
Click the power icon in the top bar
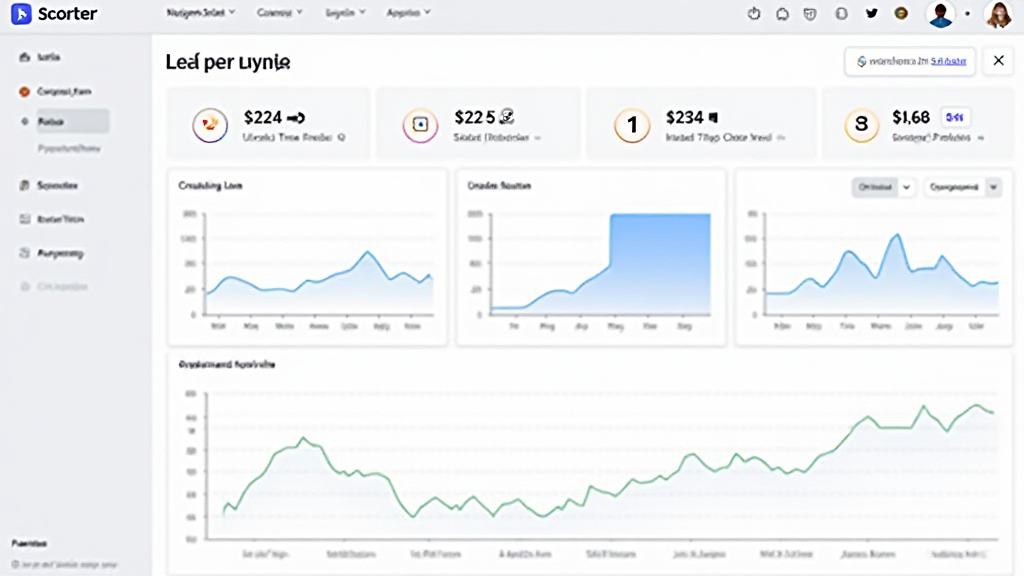click(x=754, y=13)
